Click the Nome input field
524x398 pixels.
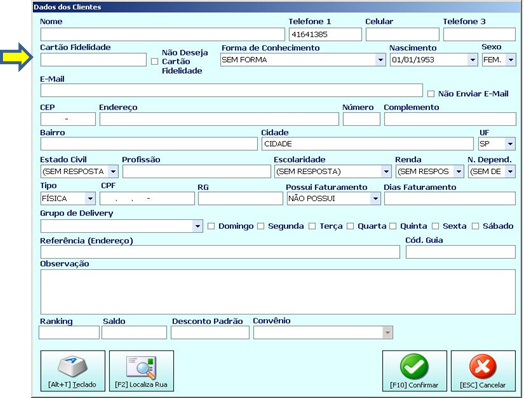(x=162, y=34)
